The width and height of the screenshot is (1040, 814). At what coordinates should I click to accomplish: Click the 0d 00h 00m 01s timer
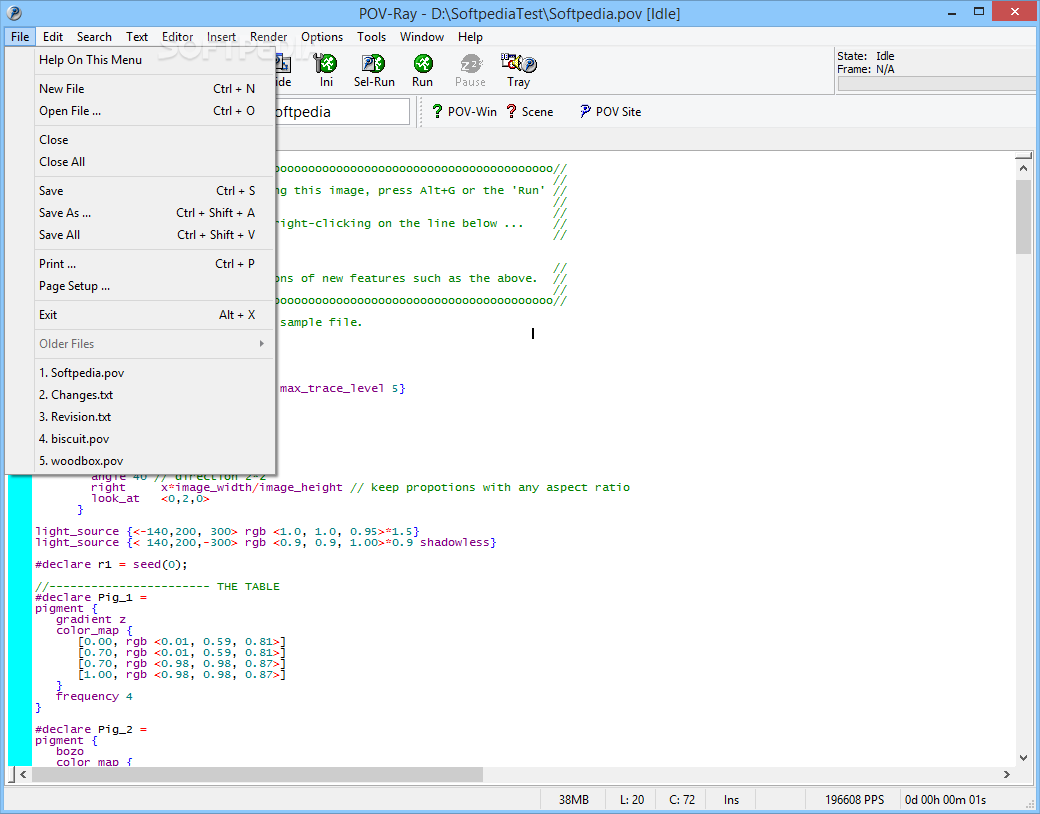945,799
